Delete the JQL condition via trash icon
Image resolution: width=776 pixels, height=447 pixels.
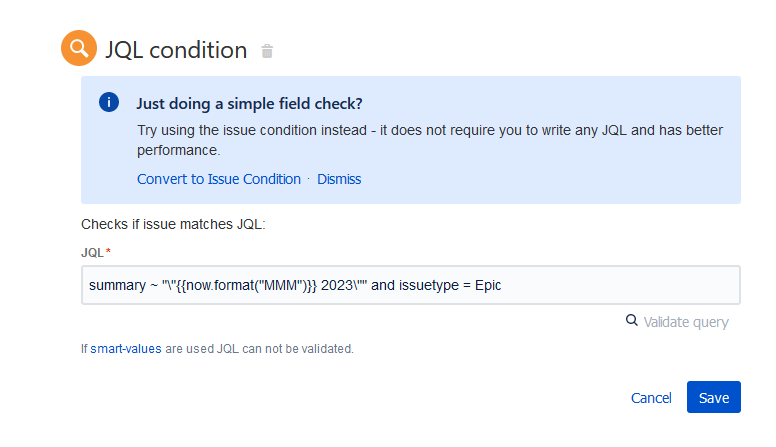267,51
